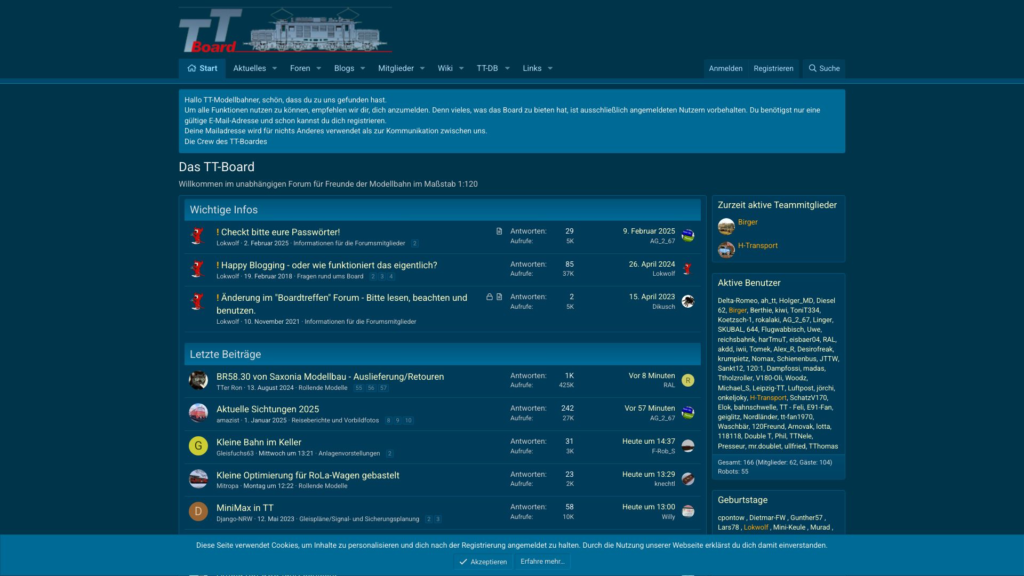
Task: Open the Suche search button
Action: tap(824, 69)
